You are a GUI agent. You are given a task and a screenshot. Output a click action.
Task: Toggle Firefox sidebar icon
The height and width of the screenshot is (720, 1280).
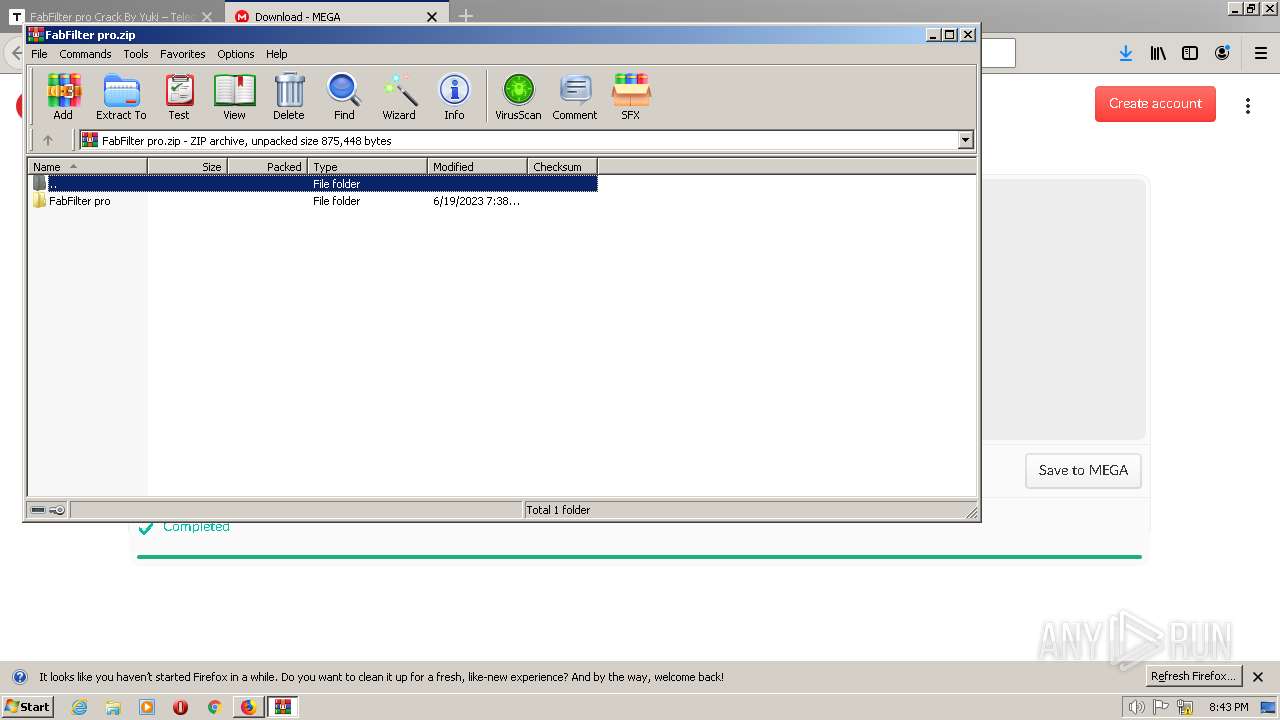click(x=1190, y=53)
